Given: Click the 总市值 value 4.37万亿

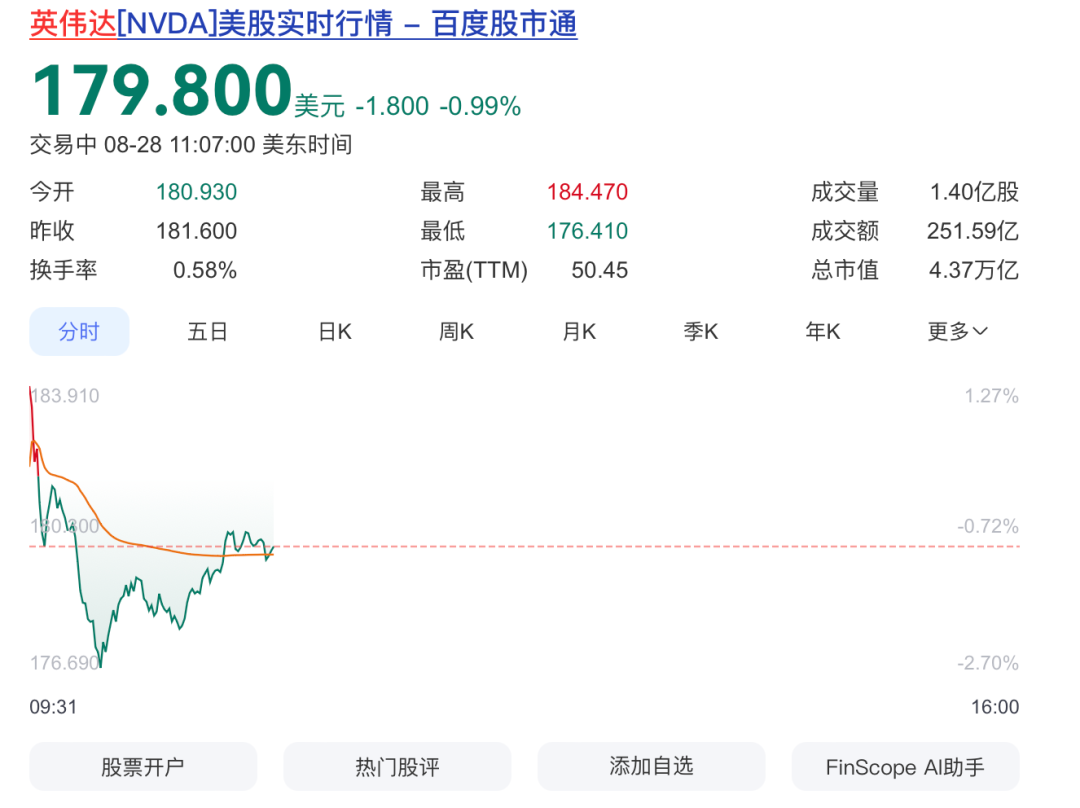Looking at the screenshot, I should coord(972,270).
